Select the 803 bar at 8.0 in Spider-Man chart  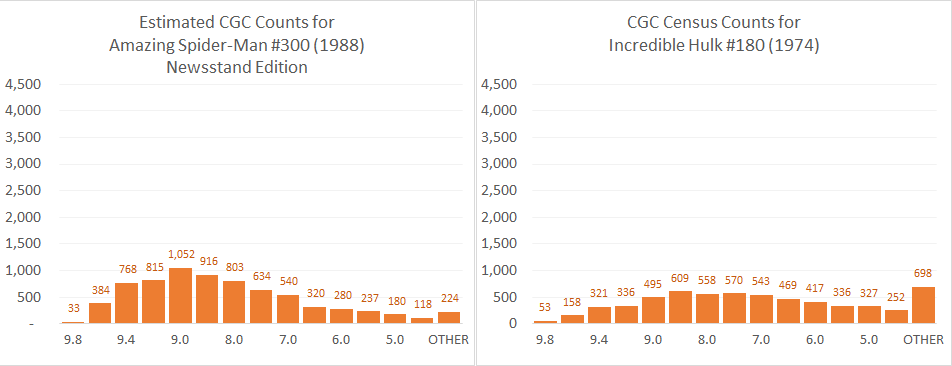coord(234,302)
